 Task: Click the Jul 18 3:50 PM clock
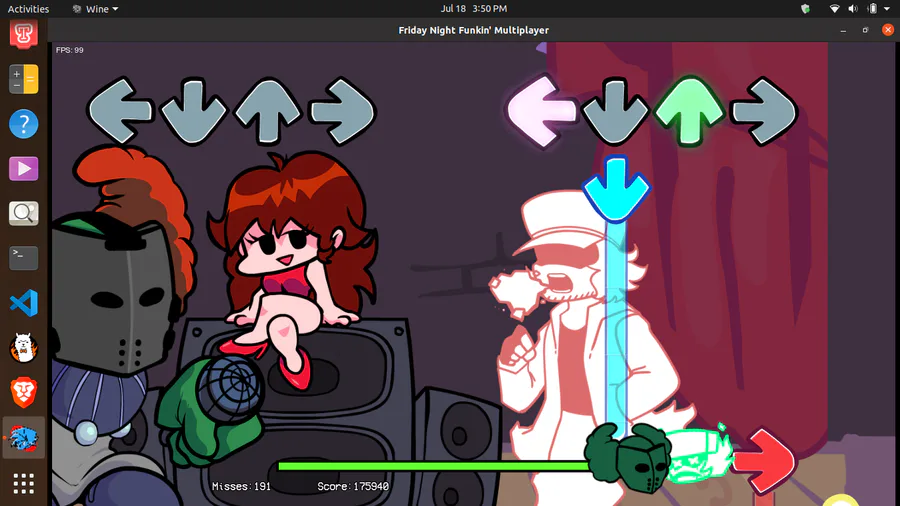tap(474, 9)
